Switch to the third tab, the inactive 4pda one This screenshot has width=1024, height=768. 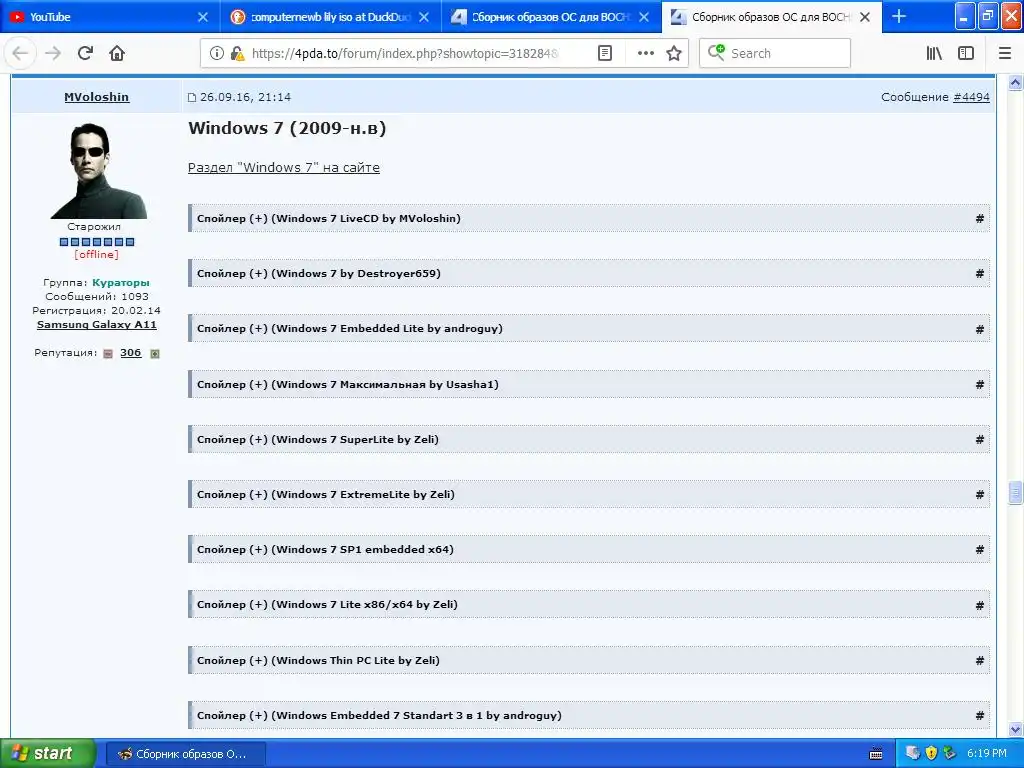tap(551, 17)
